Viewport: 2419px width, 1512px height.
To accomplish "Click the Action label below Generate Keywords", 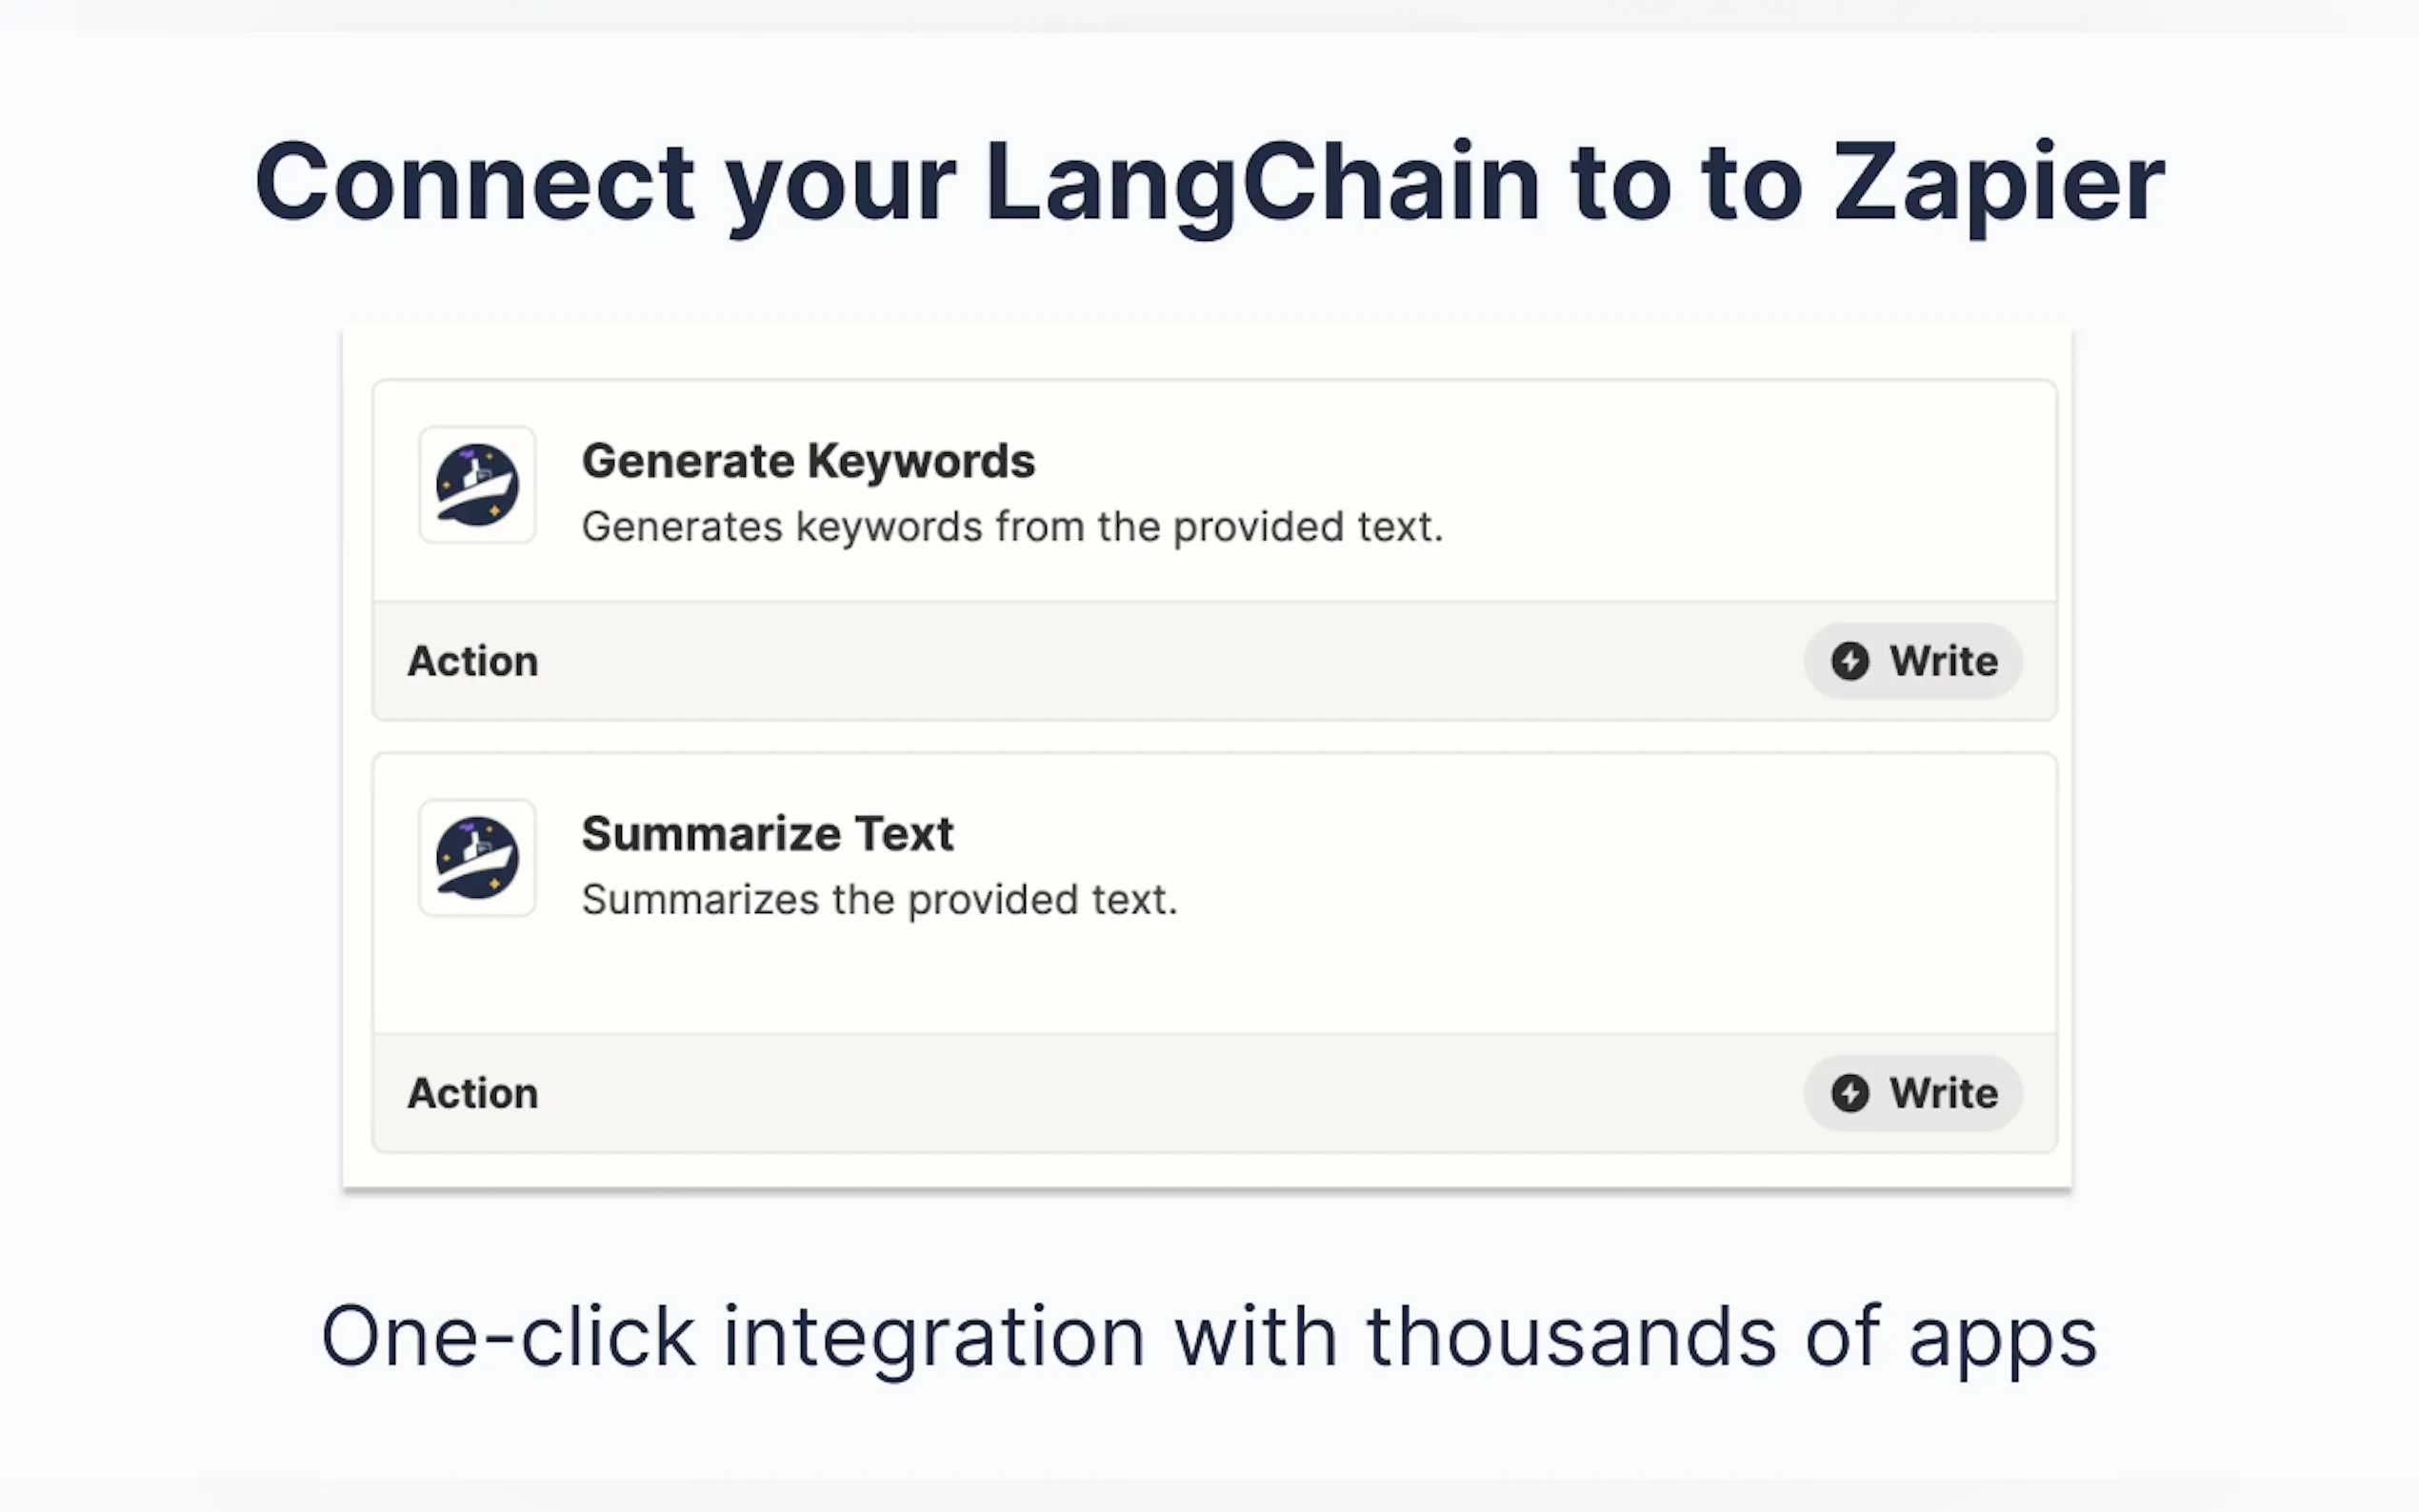I will (x=473, y=662).
